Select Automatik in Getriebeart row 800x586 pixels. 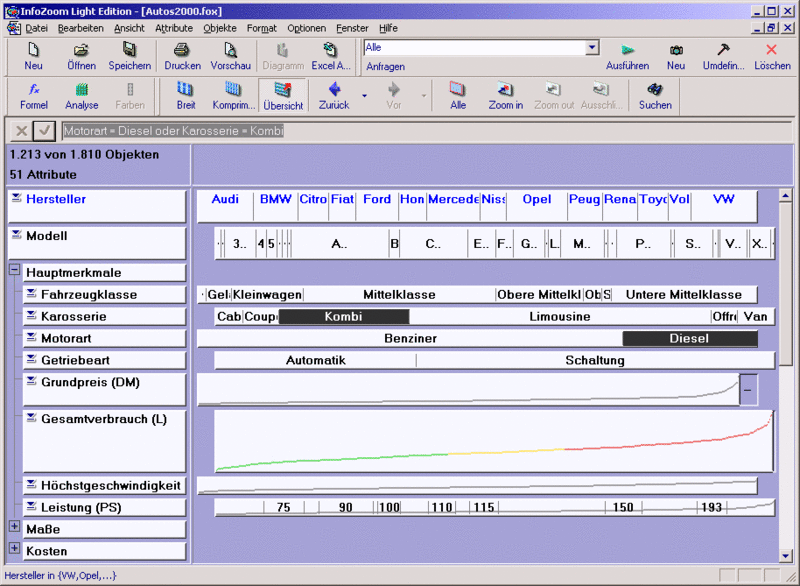[315, 361]
